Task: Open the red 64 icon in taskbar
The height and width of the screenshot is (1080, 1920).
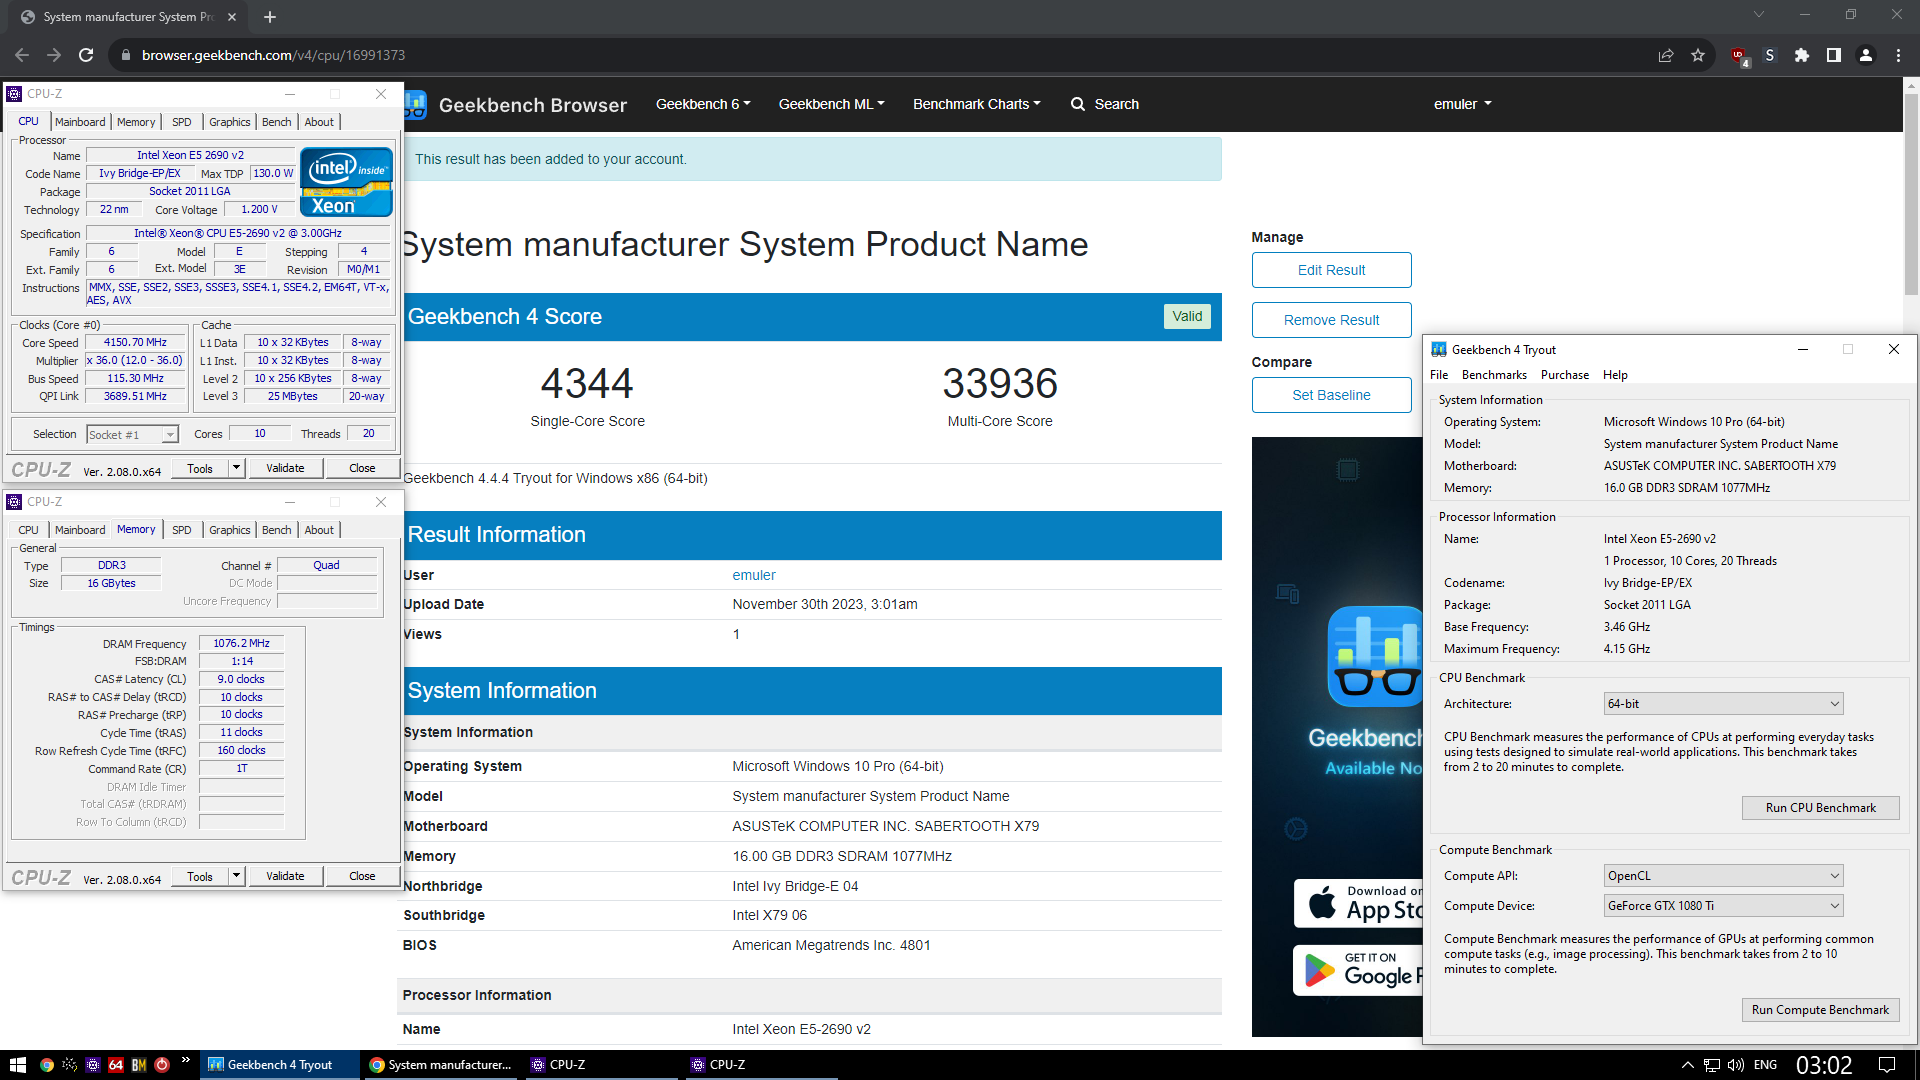Action: [116, 1065]
